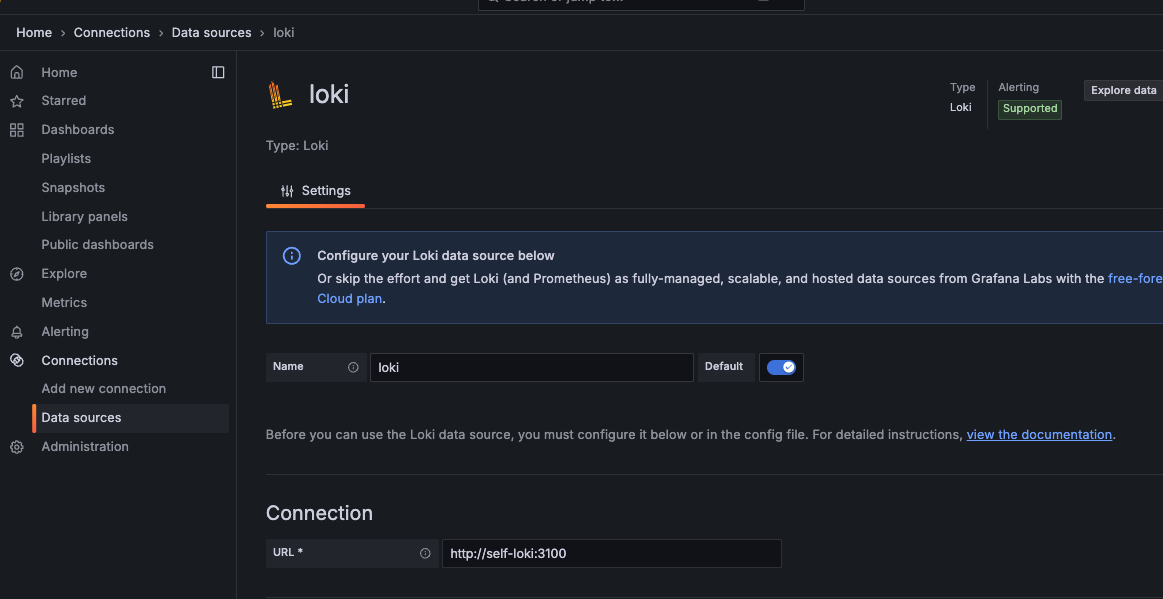Open the Settings tab
This screenshot has width=1163, height=599.
coord(315,191)
